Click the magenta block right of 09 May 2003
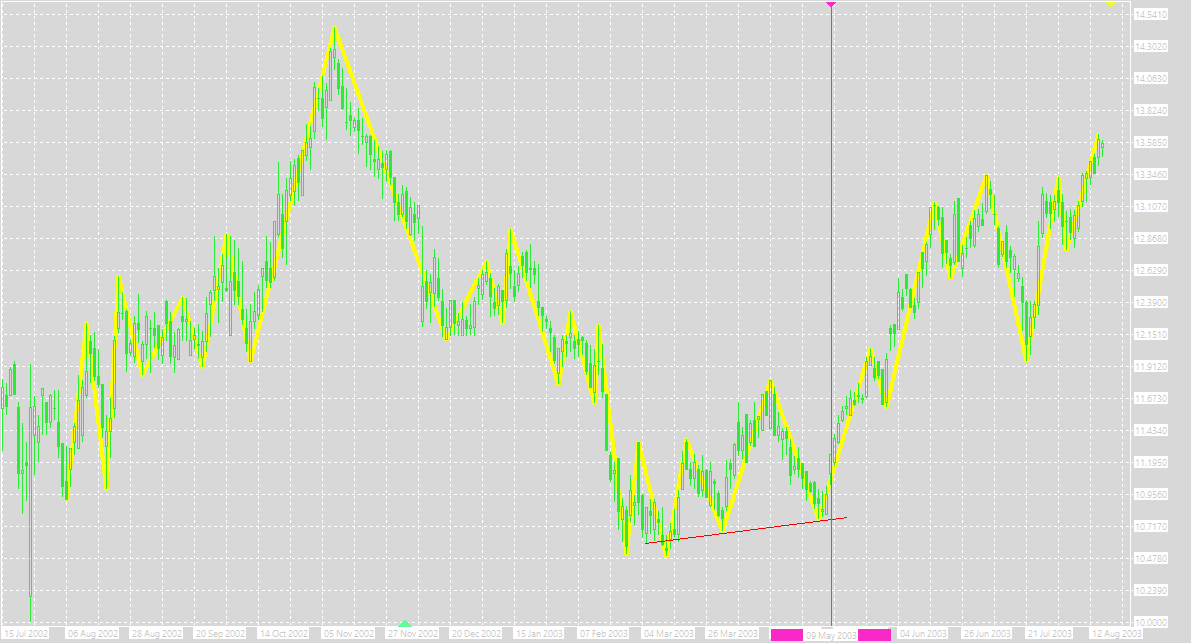The image size is (1191, 643). [x=874, y=635]
